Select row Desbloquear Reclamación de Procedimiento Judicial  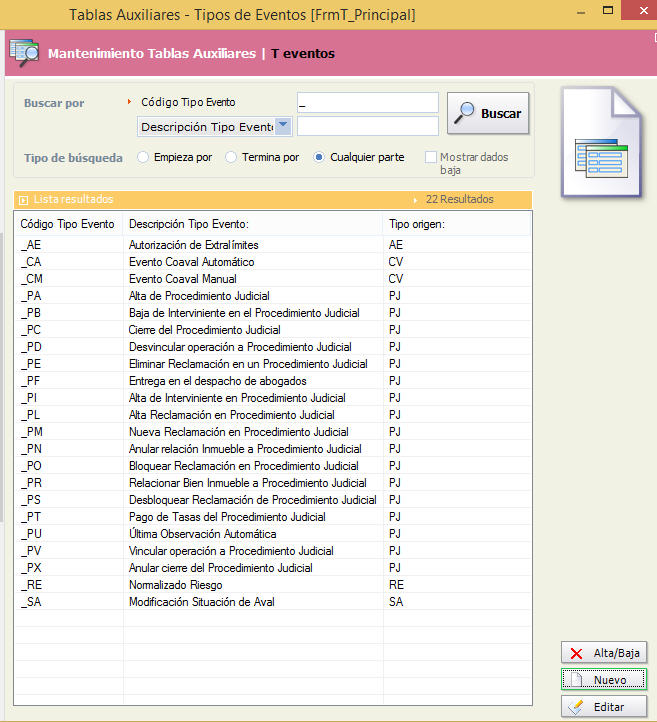click(273, 500)
